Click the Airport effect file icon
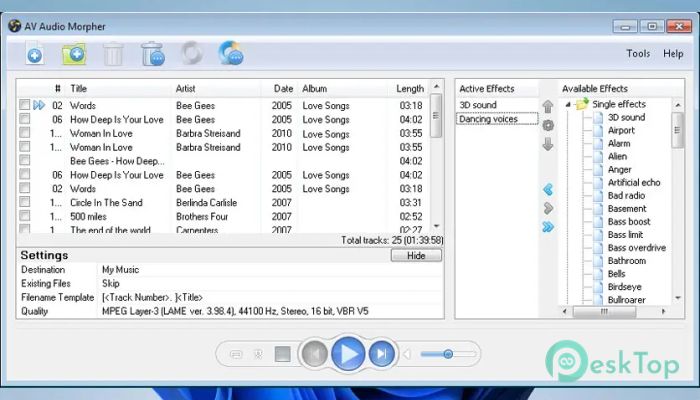The image size is (700, 400). pos(598,130)
